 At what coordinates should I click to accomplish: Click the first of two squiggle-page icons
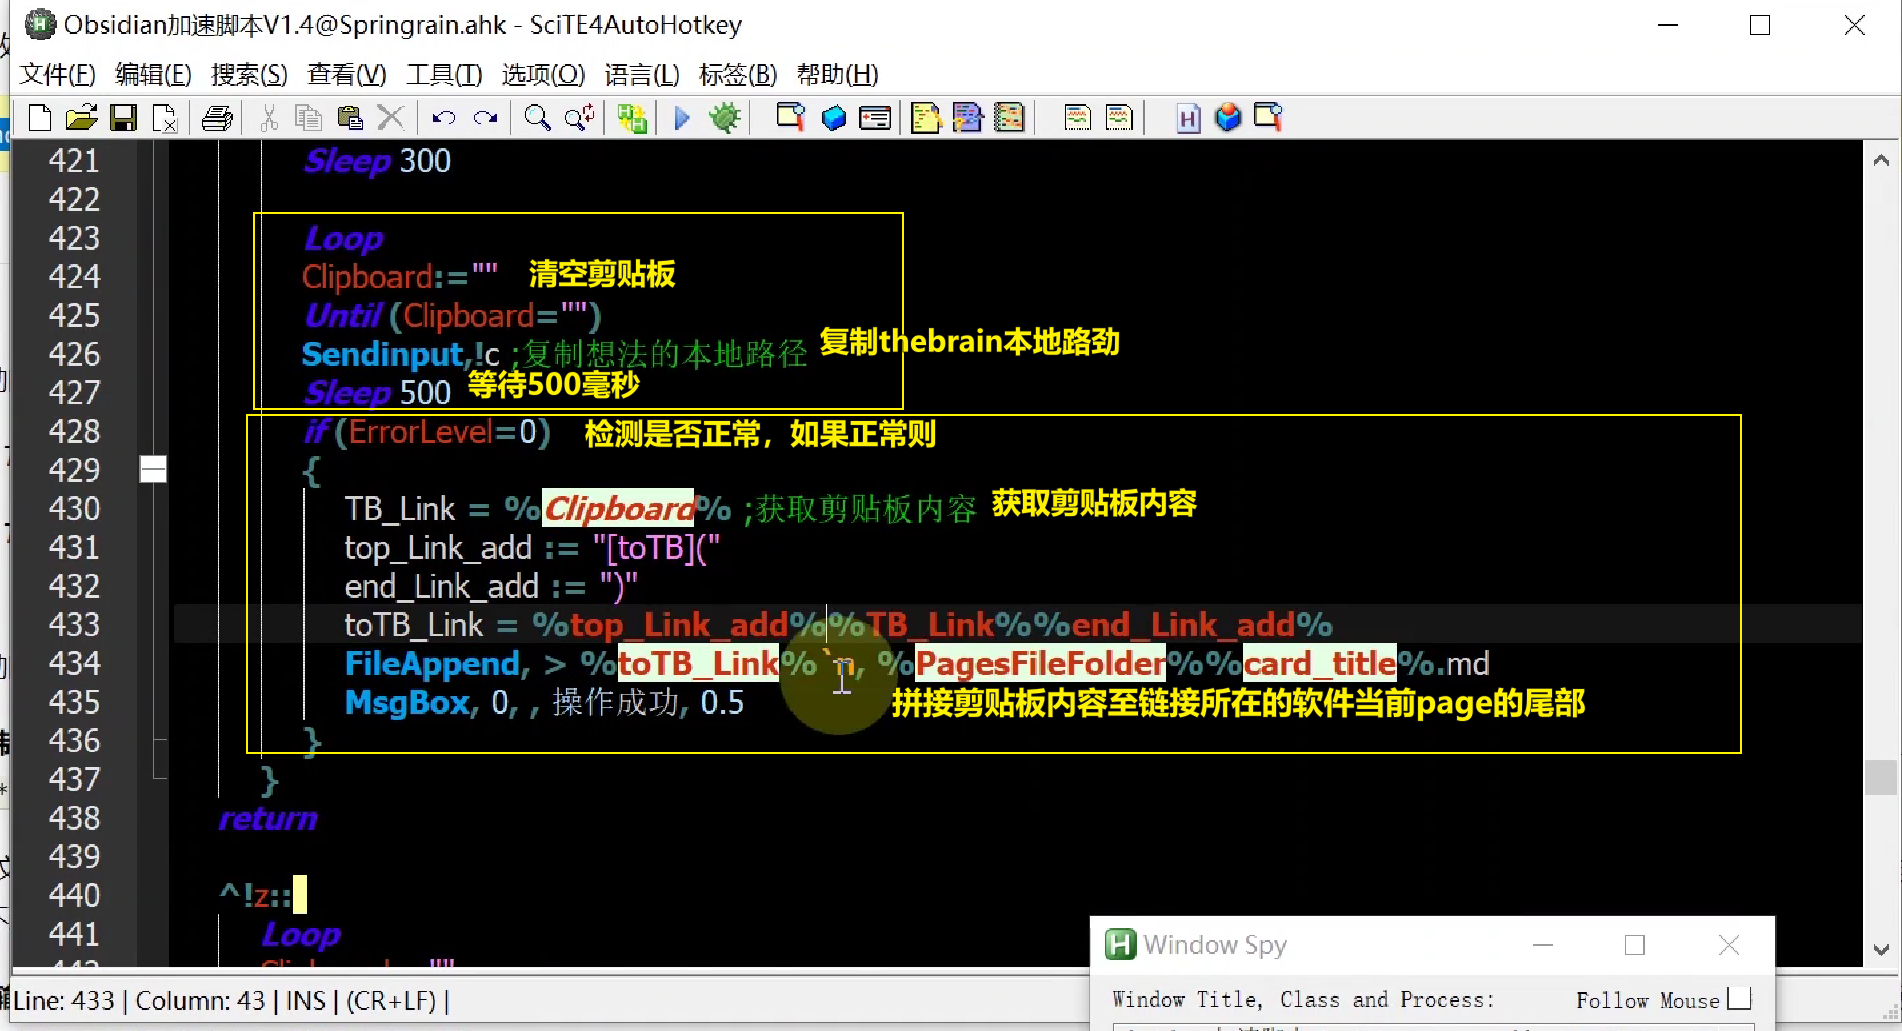coord(1077,118)
